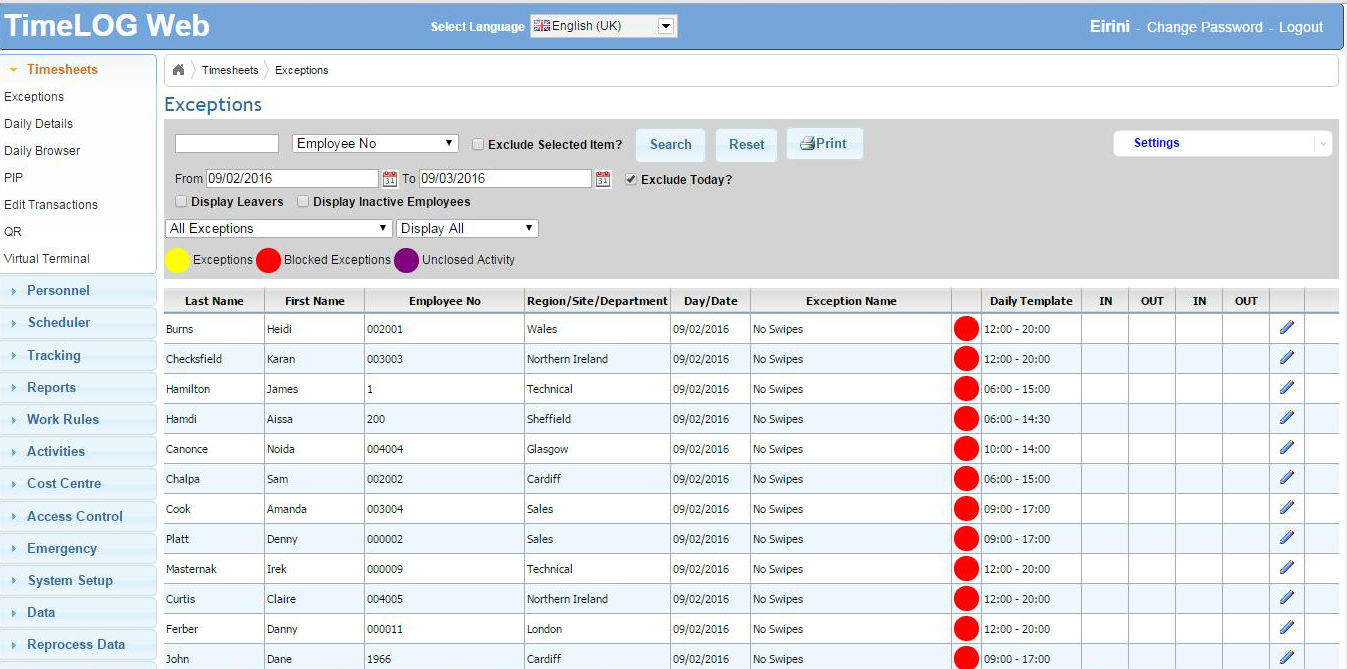Click the home icon in breadcrumb
Viewport: 1347px width, 669px height.
178,70
